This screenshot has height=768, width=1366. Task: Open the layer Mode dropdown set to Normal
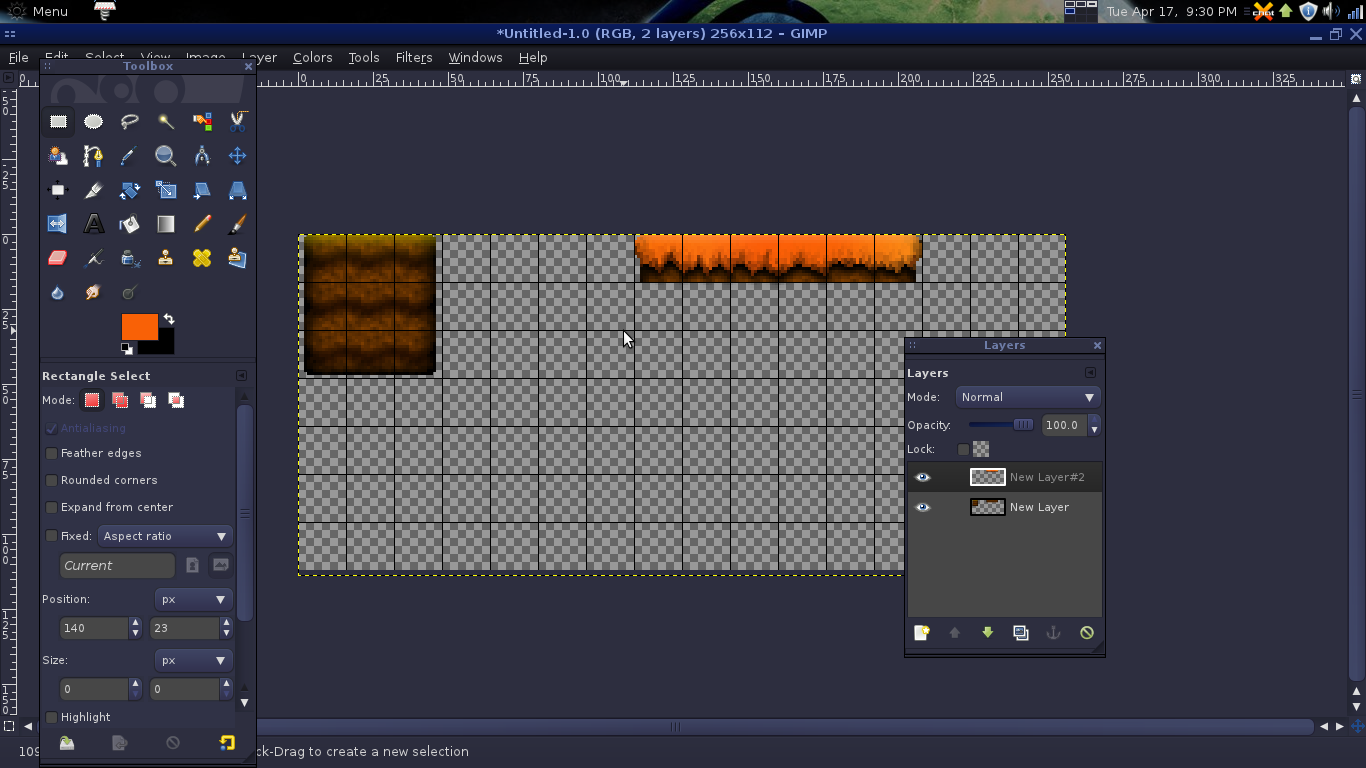1027,397
